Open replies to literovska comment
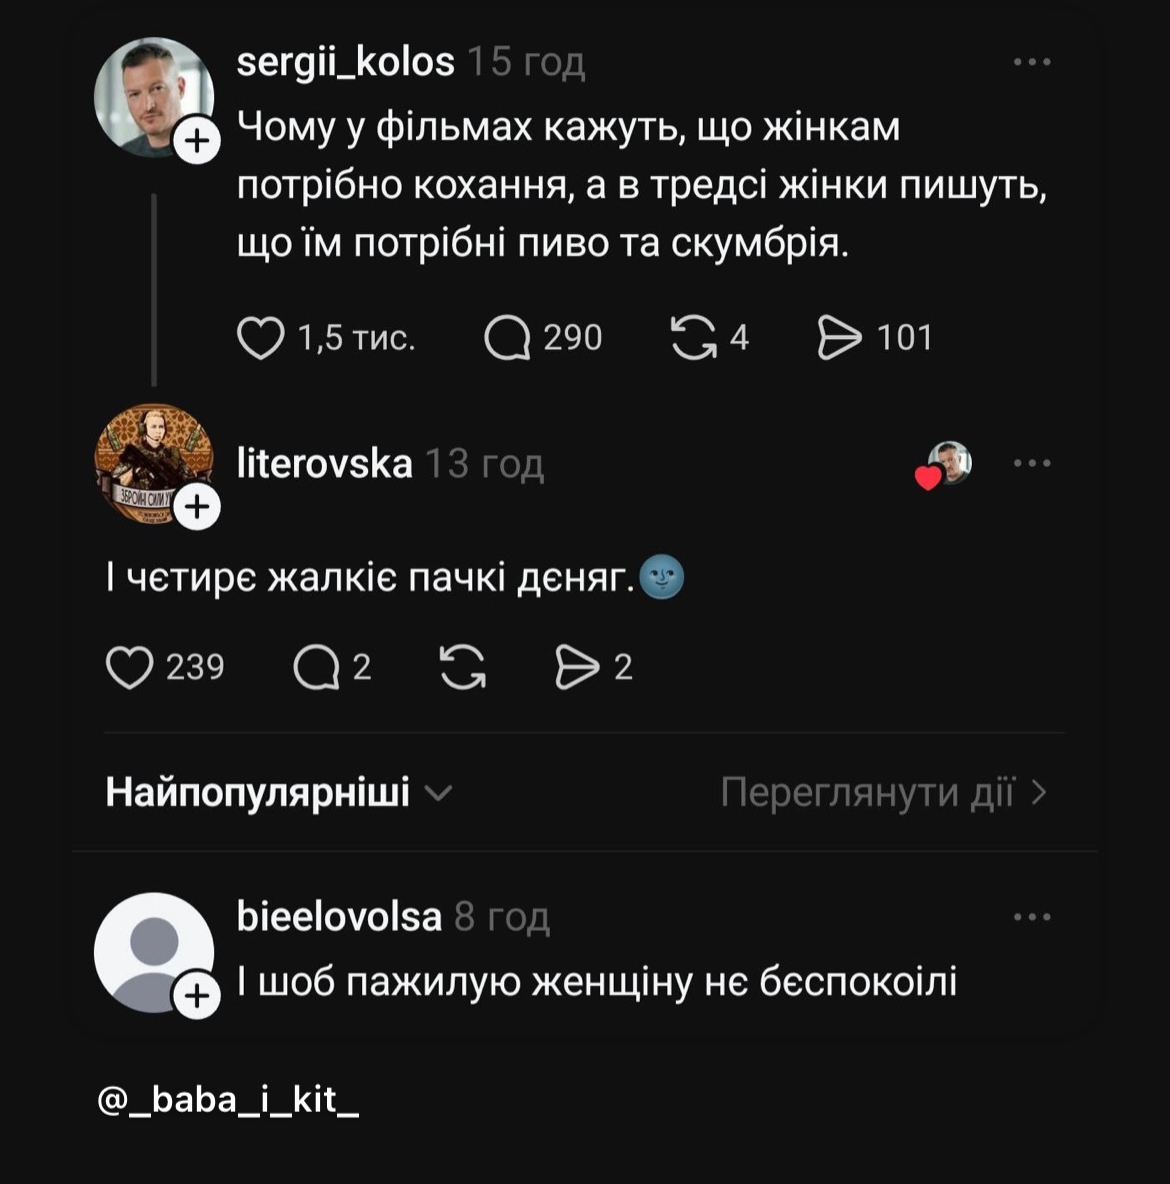Image resolution: width=1170 pixels, height=1184 pixels. click(x=316, y=667)
